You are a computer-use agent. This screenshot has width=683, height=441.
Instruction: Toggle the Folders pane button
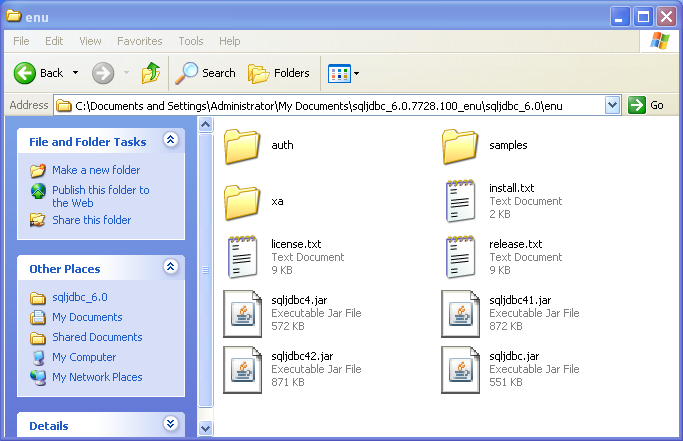tap(279, 73)
